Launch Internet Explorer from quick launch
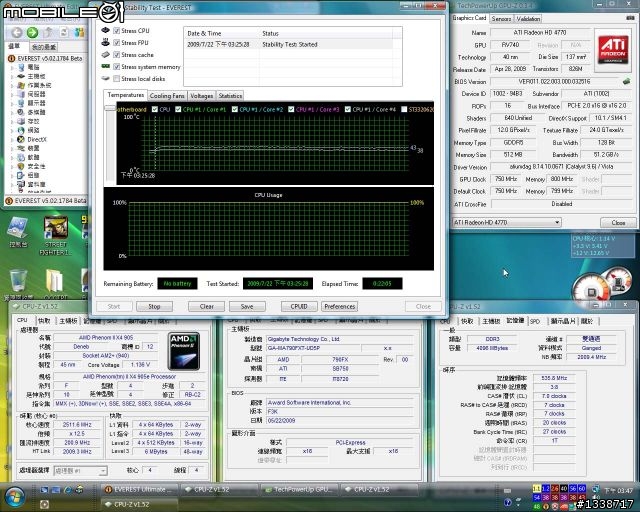 pos(68,489)
